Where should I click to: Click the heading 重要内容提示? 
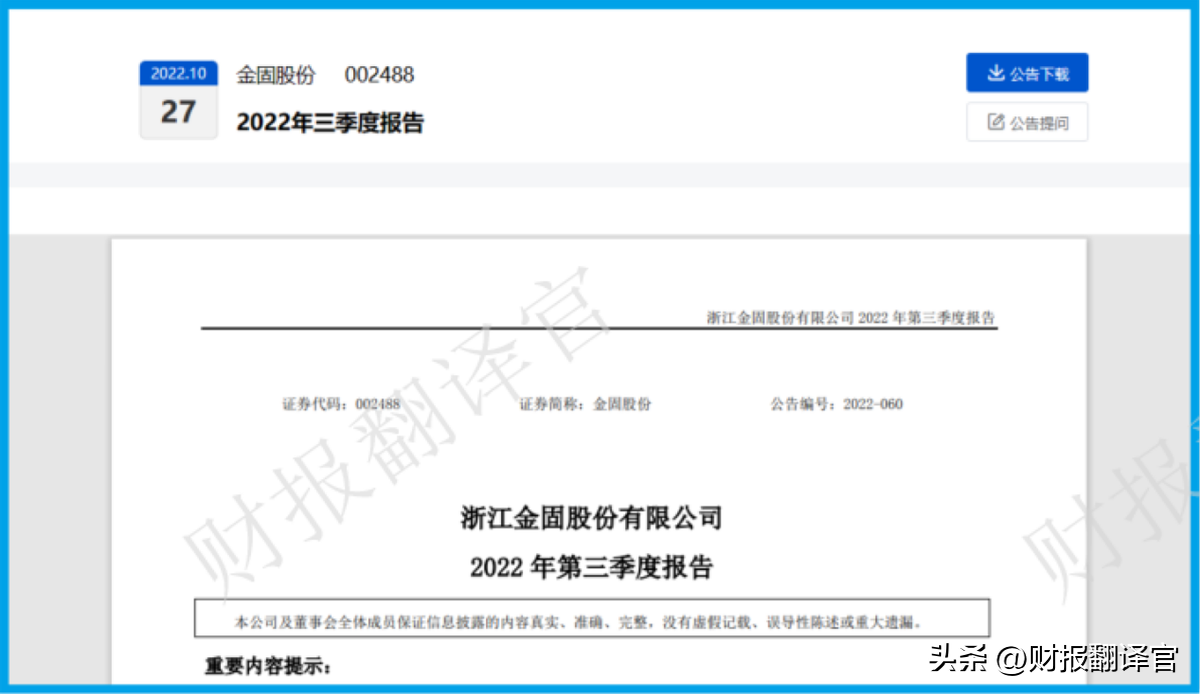(268, 665)
